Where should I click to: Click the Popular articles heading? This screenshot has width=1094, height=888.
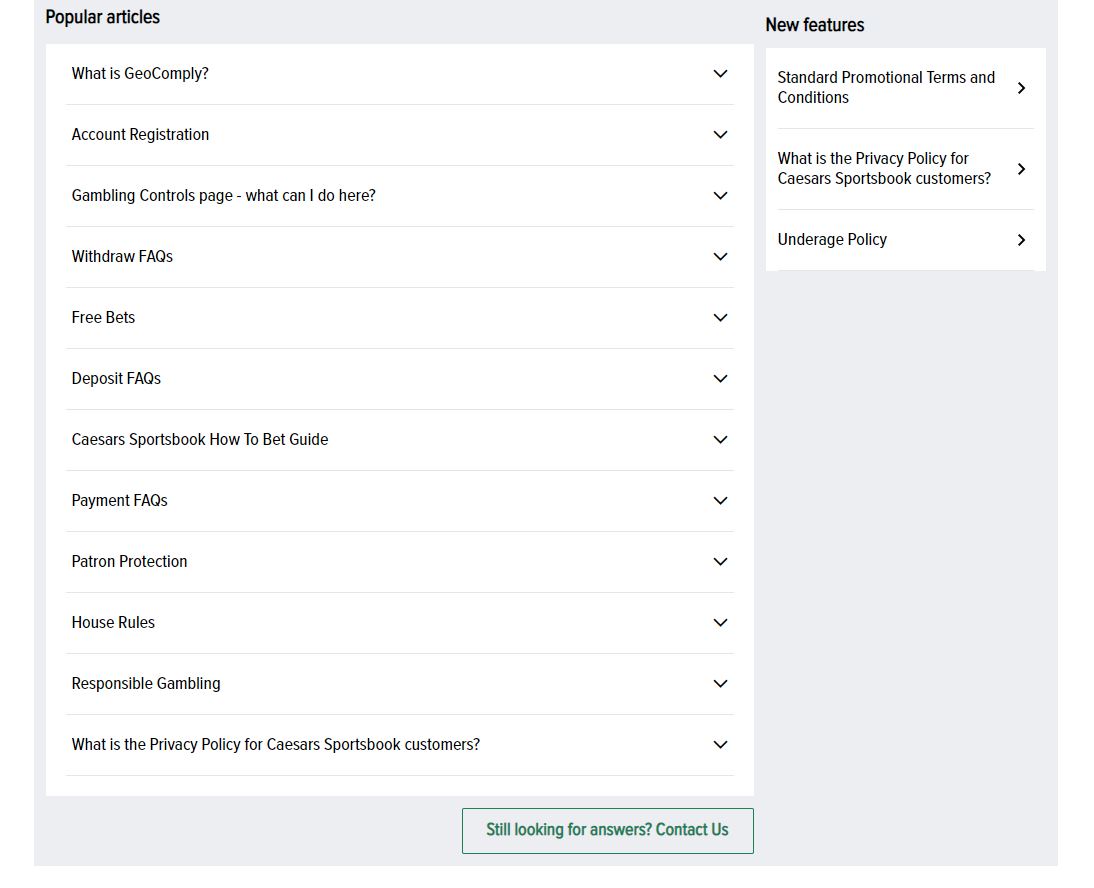(x=103, y=17)
